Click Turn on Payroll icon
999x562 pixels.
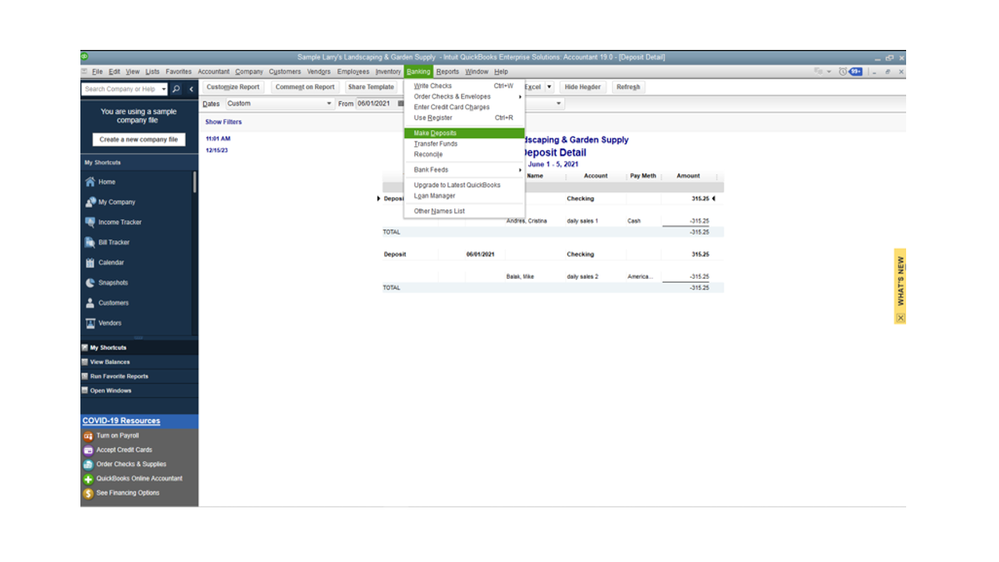click(x=88, y=436)
